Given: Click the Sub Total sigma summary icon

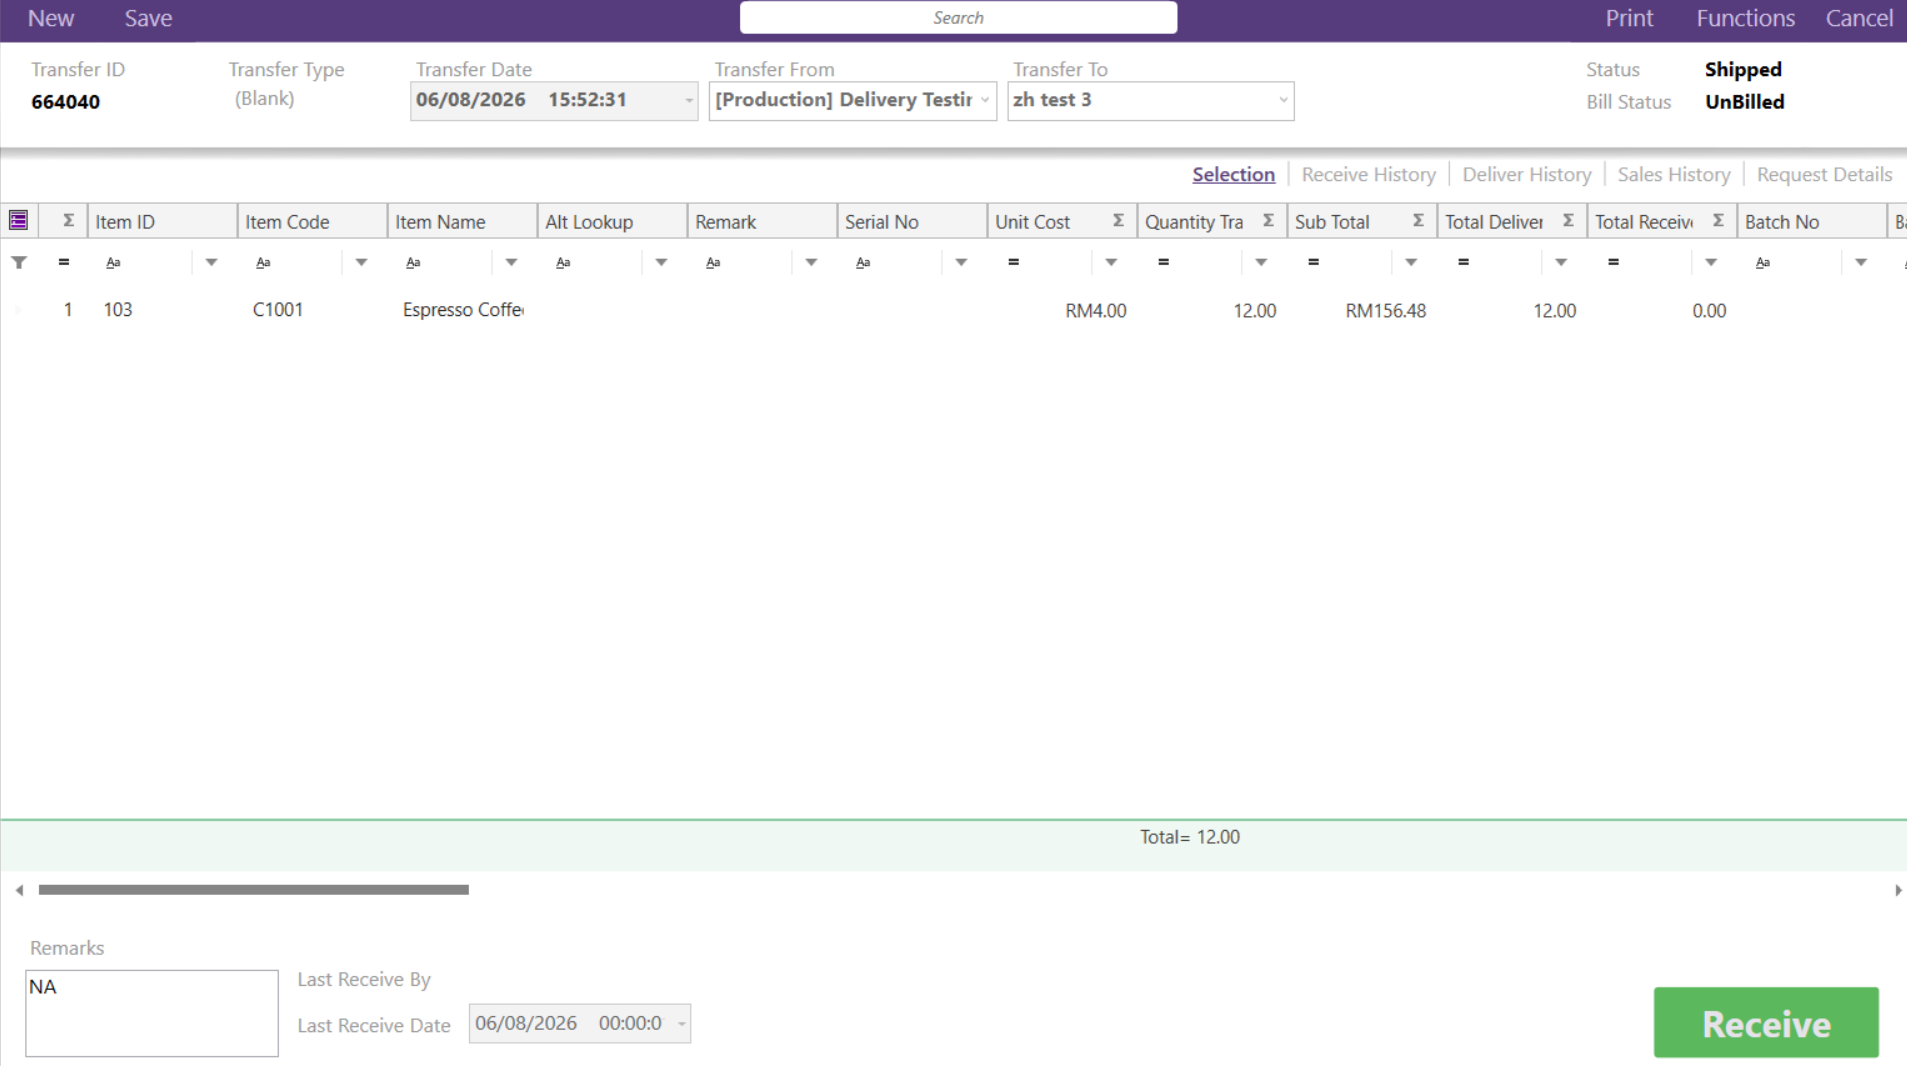Looking at the screenshot, I should point(1418,221).
